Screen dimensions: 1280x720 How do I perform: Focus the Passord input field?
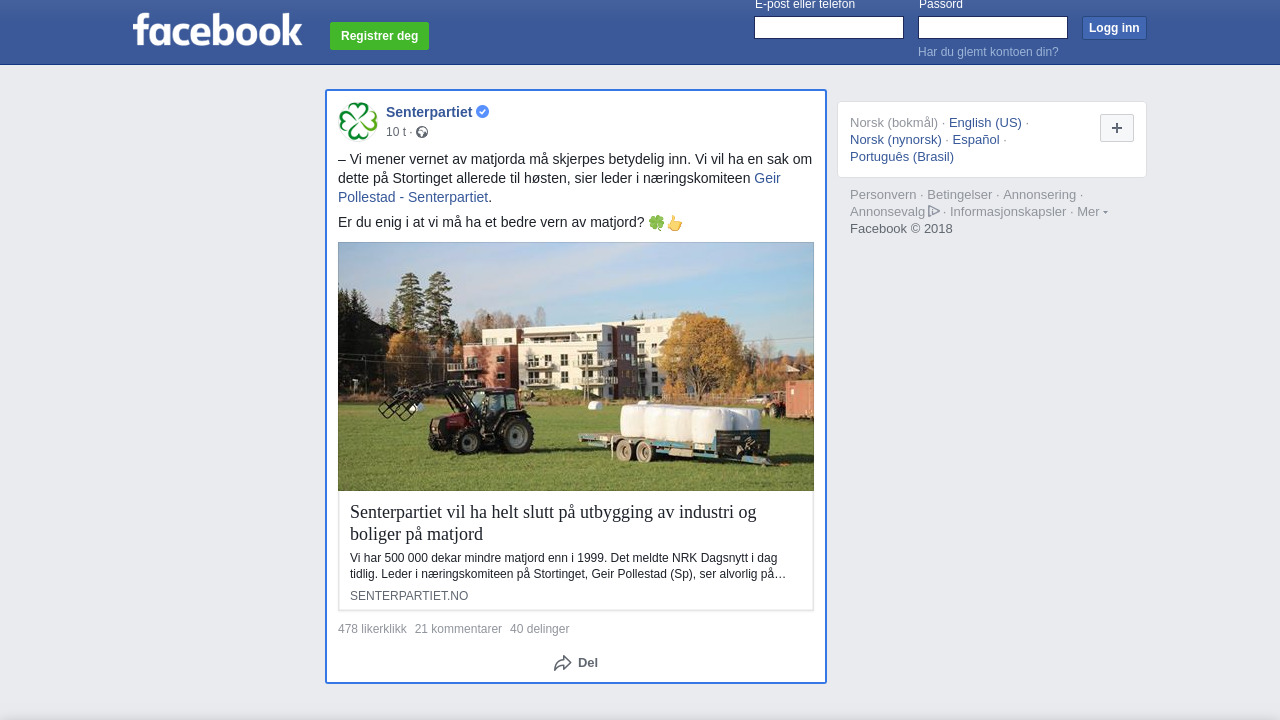pos(993,28)
